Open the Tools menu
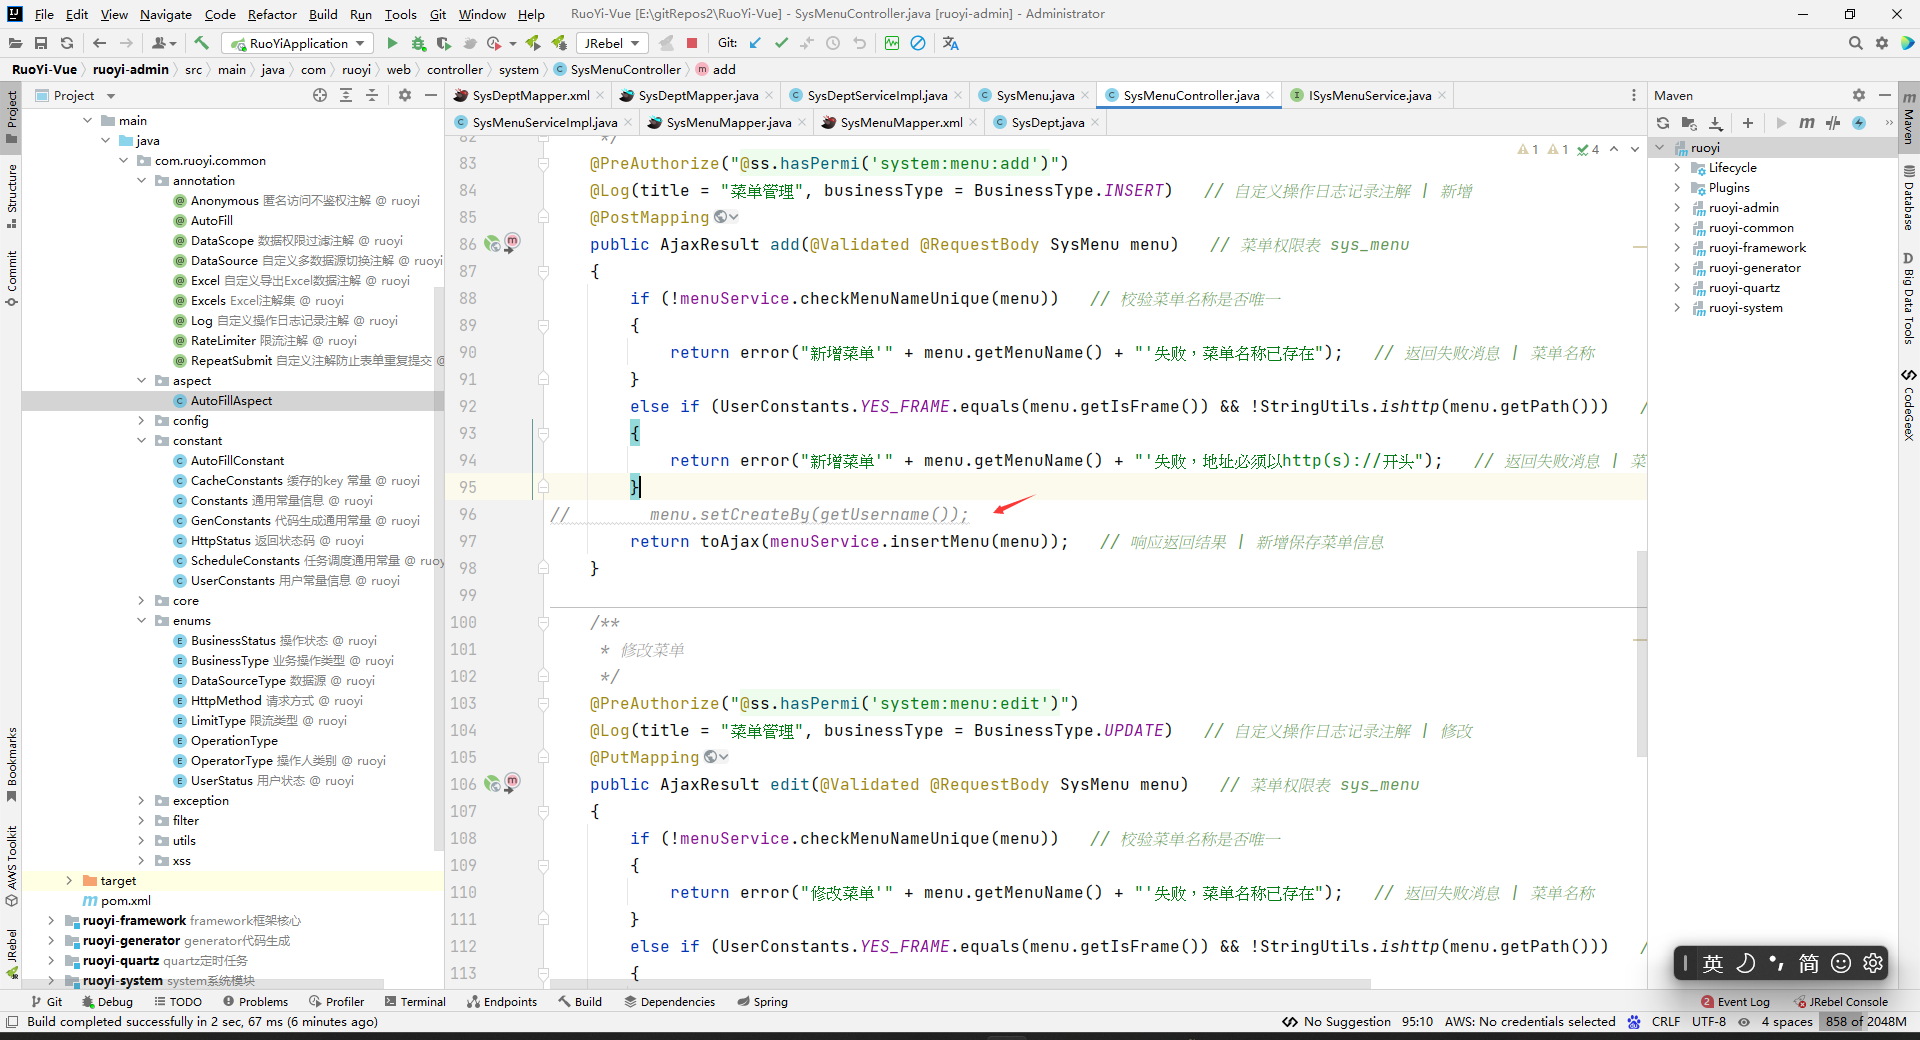The image size is (1920, 1040). pyautogui.click(x=400, y=14)
